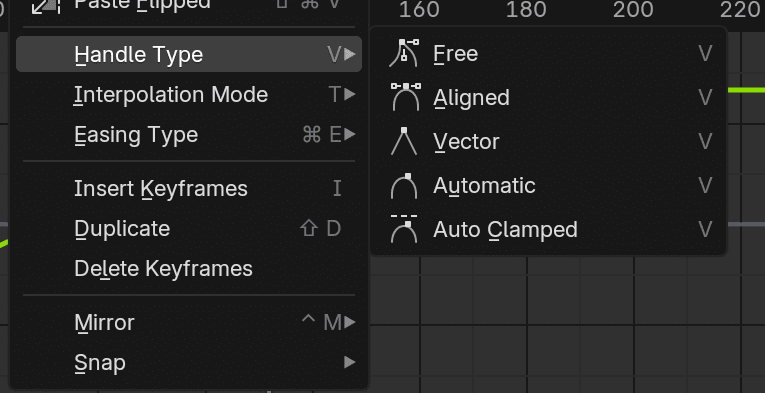Screen dimensions: 765x393
Task: Click the Automatic handle icon
Action: tap(404, 185)
